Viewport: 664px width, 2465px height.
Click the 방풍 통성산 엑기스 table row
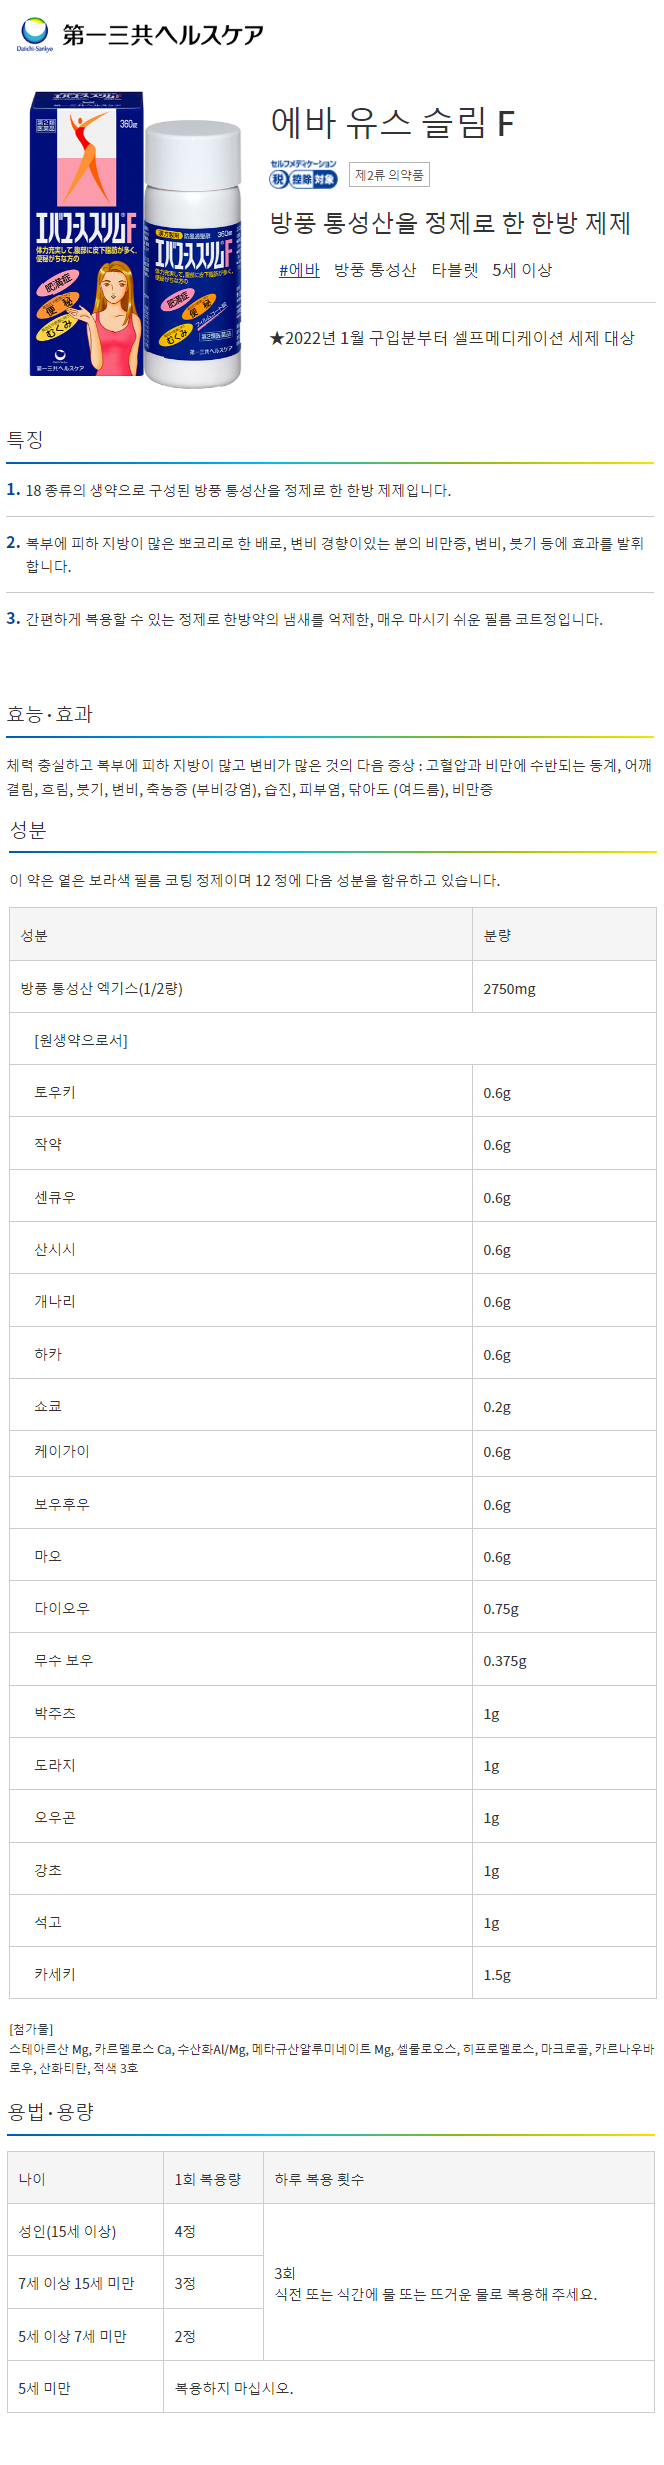(332, 988)
